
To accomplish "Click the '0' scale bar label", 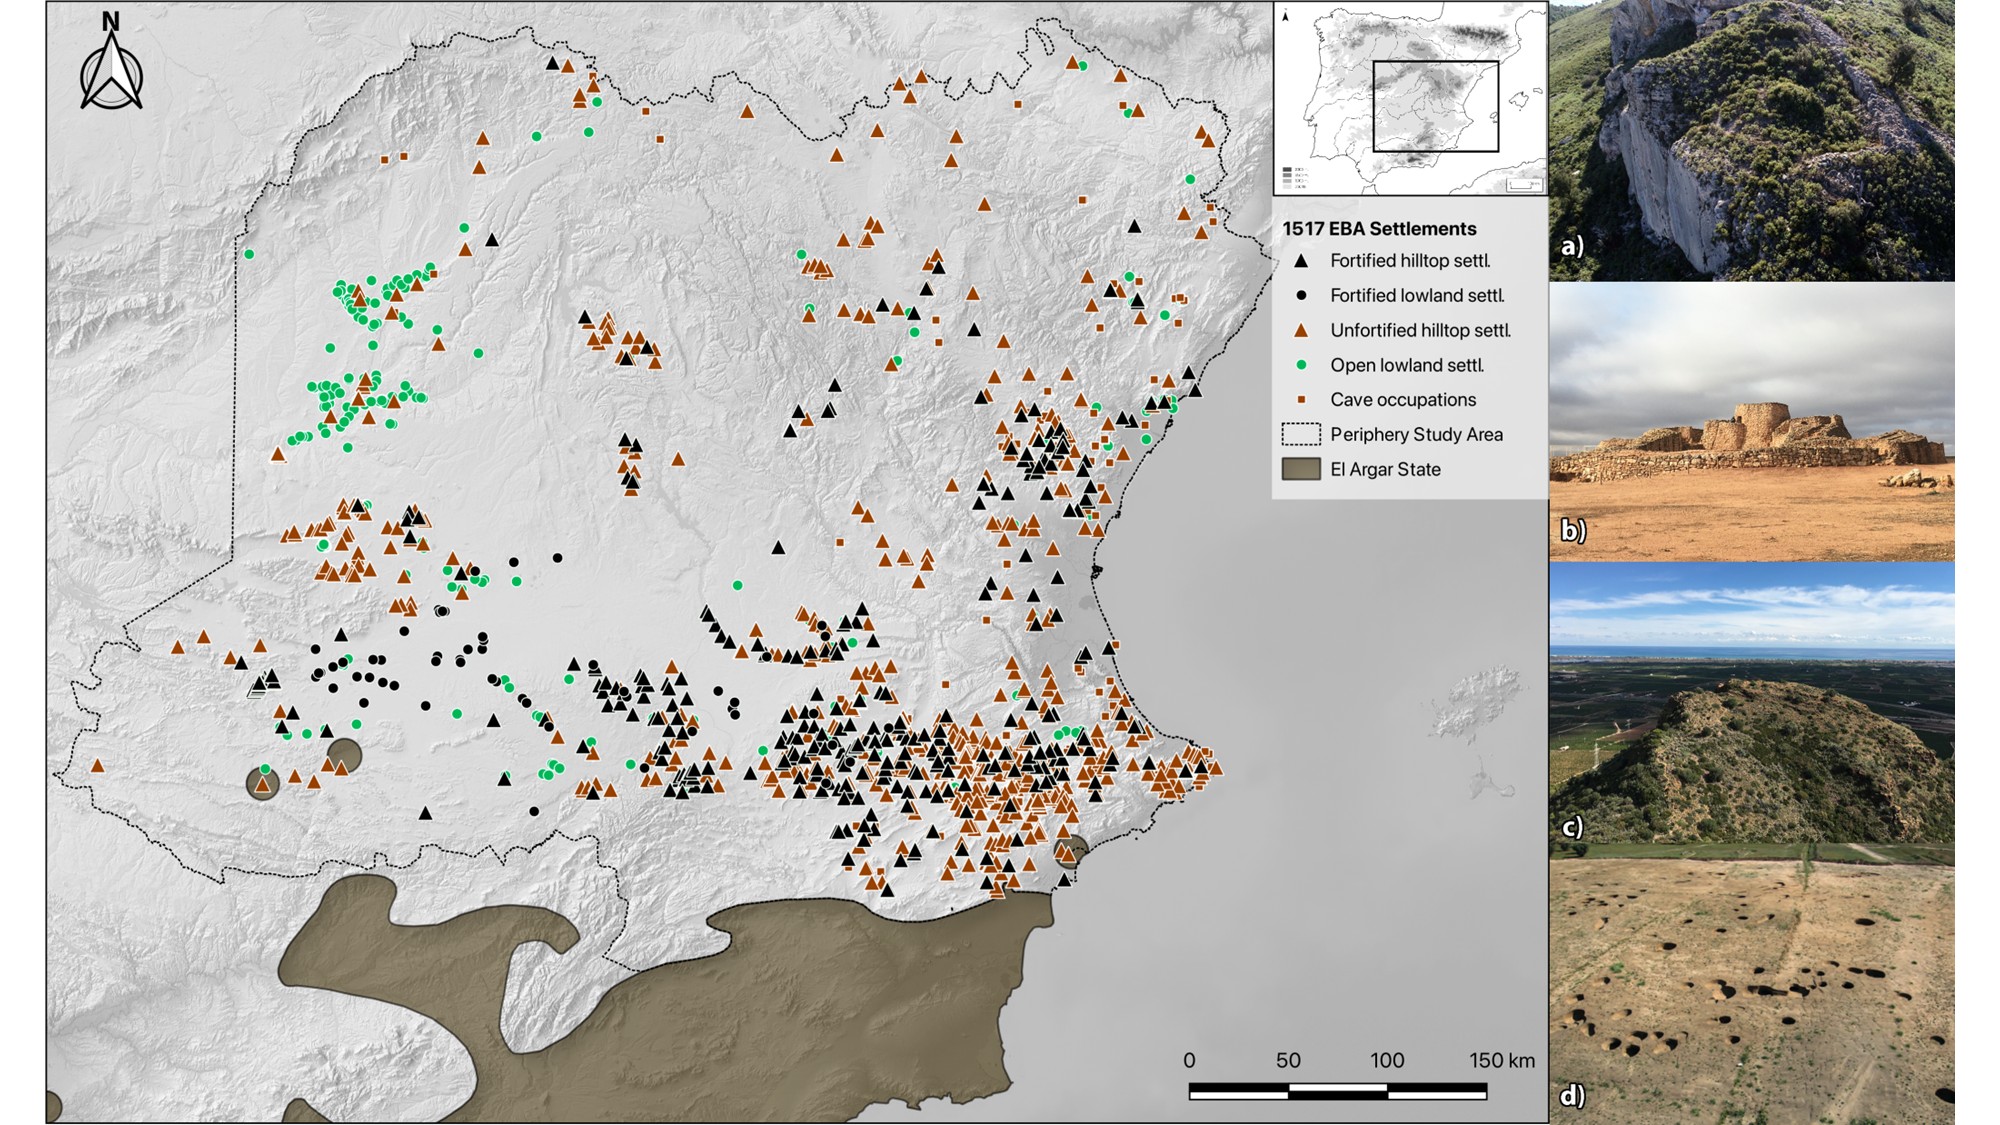I will [1189, 1060].
